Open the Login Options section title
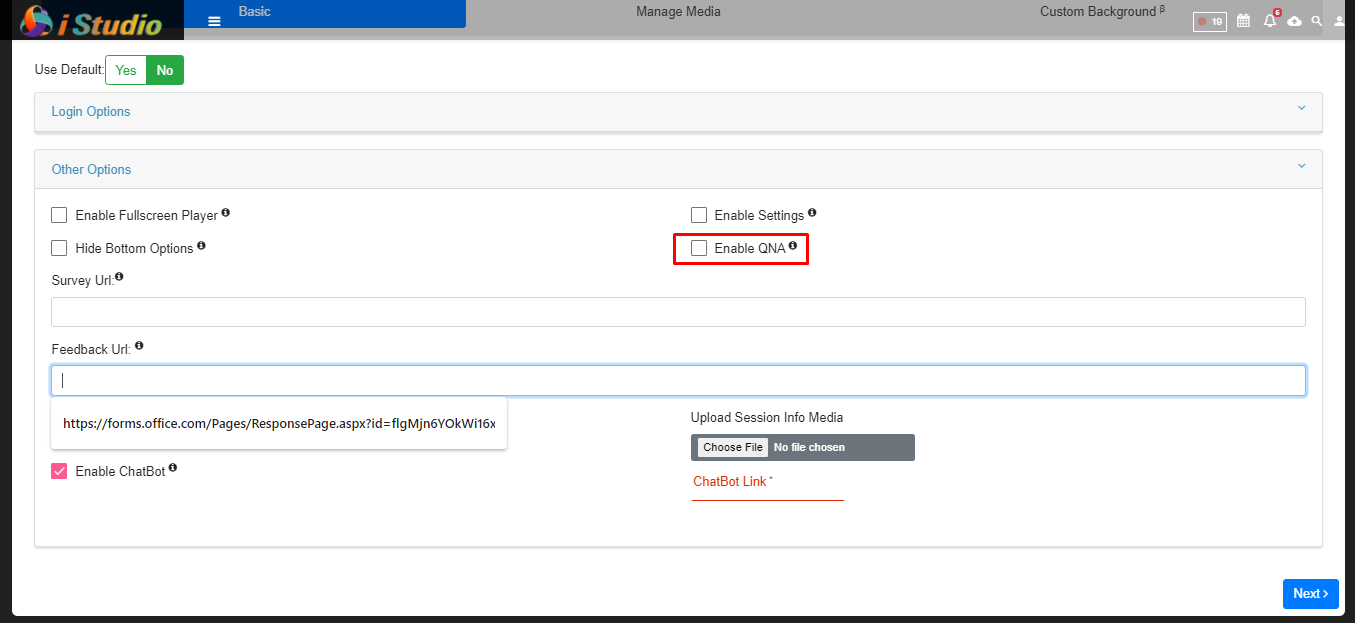This screenshot has height=623, width=1355. pyautogui.click(x=91, y=111)
